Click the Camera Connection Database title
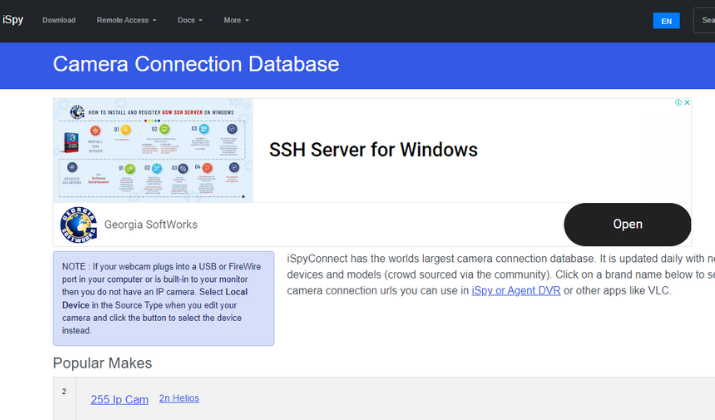 [196, 64]
